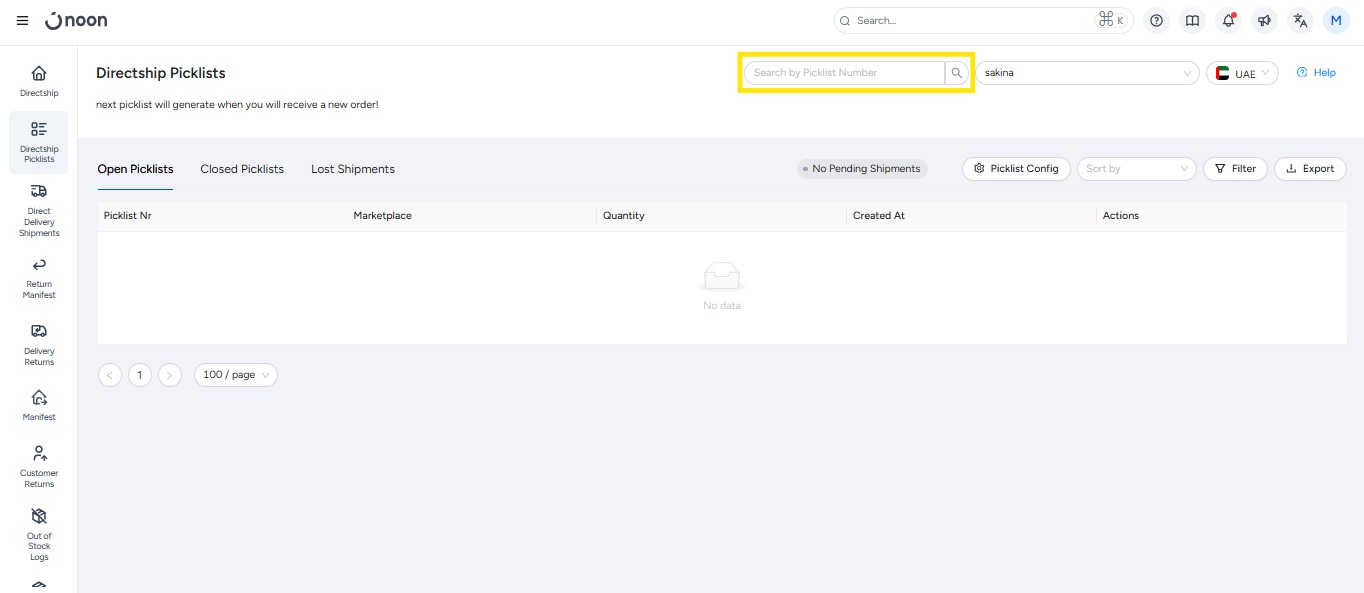Screen dimensions: 1364x593
Task: Click the picklist search magnifier button
Action: pos(957,73)
